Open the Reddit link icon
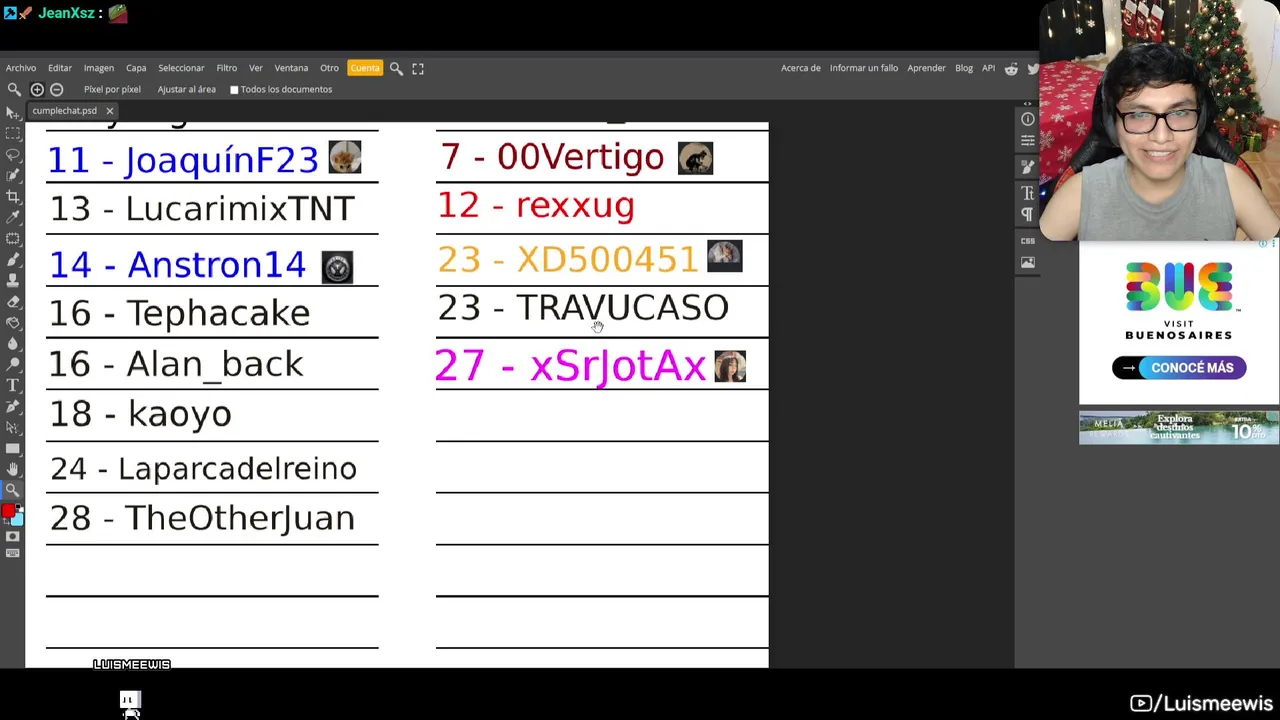This screenshot has height=720, width=1280. coord(1011,68)
